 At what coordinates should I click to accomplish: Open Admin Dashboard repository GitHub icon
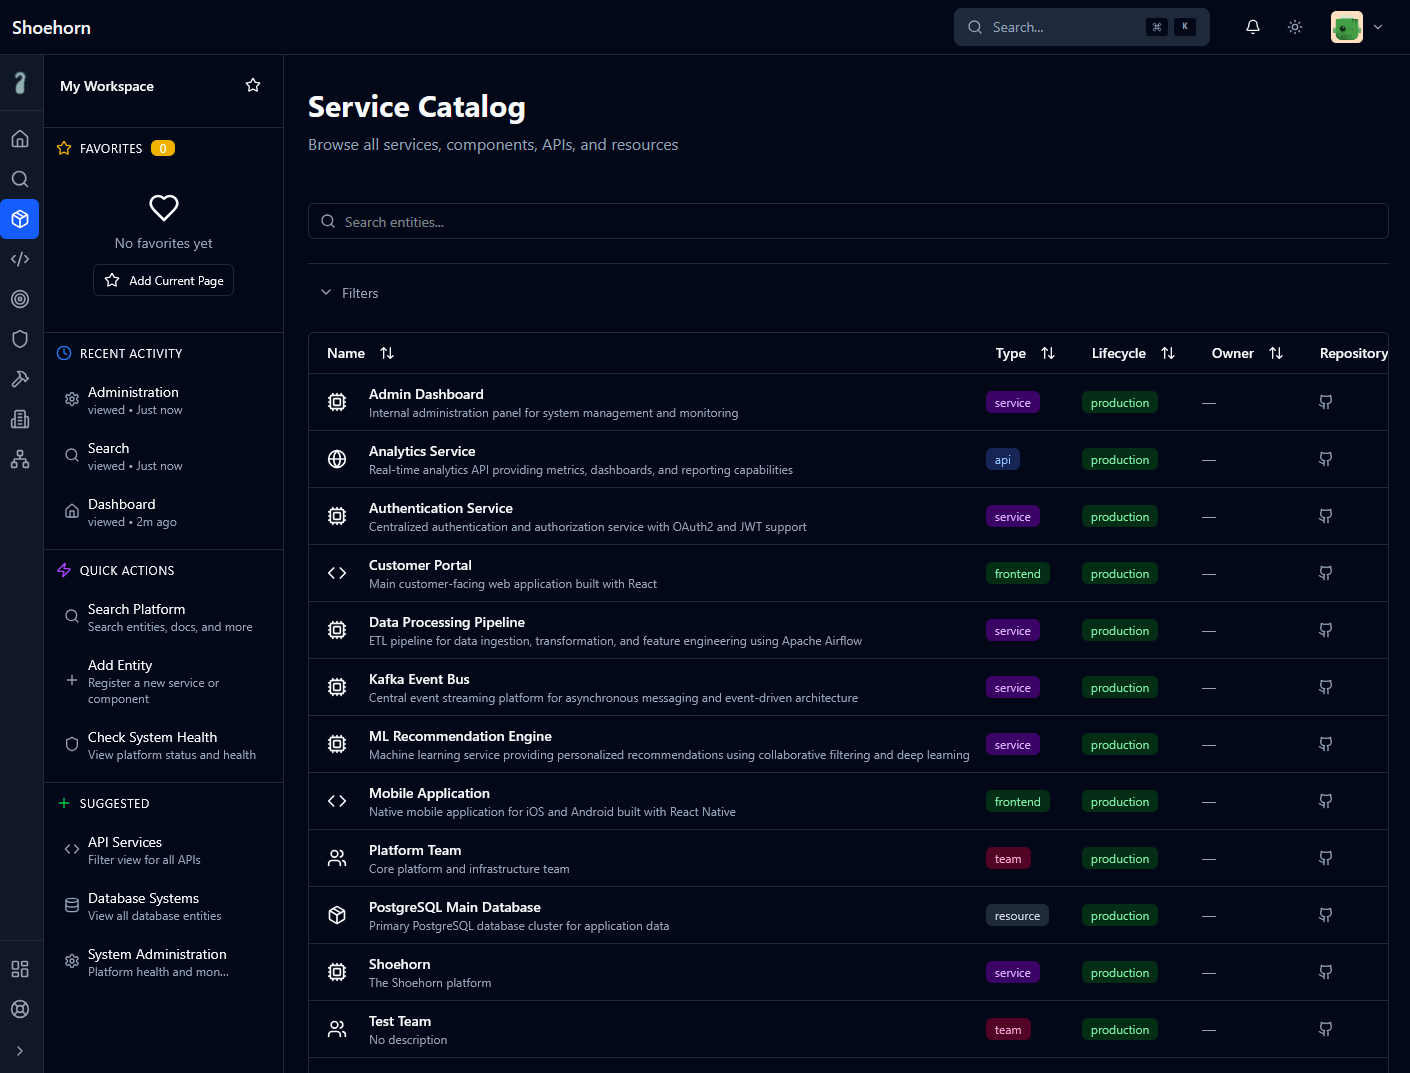pyautogui.click(x=1325, y=402)
